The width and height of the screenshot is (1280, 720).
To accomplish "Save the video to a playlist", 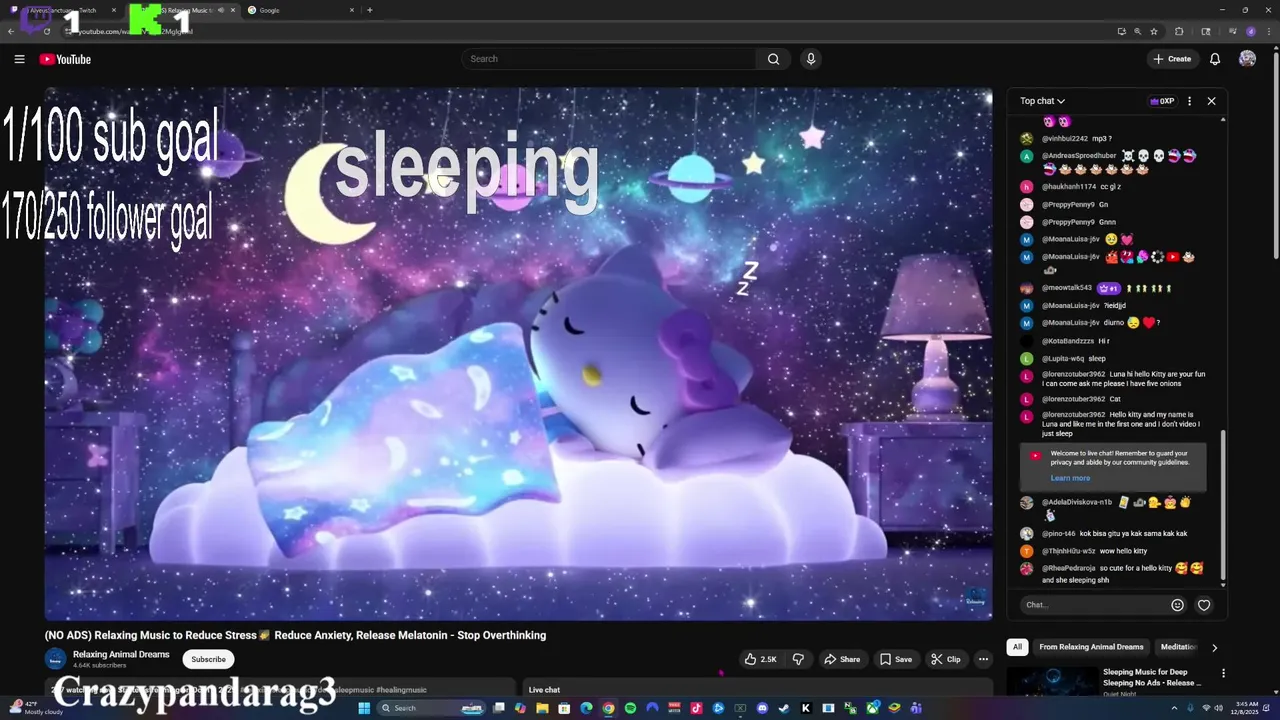I will coord(895,659).
